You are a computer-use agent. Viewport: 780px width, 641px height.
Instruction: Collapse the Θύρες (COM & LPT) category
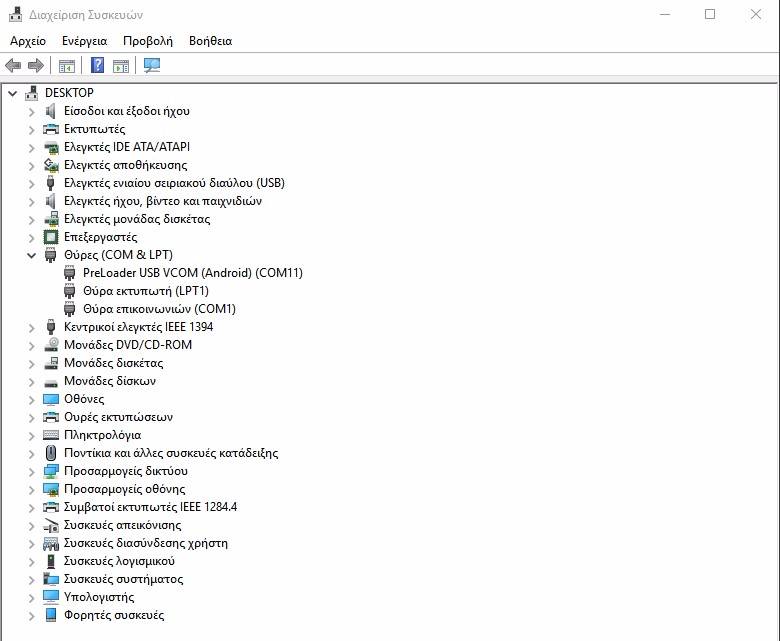point(31,255)
